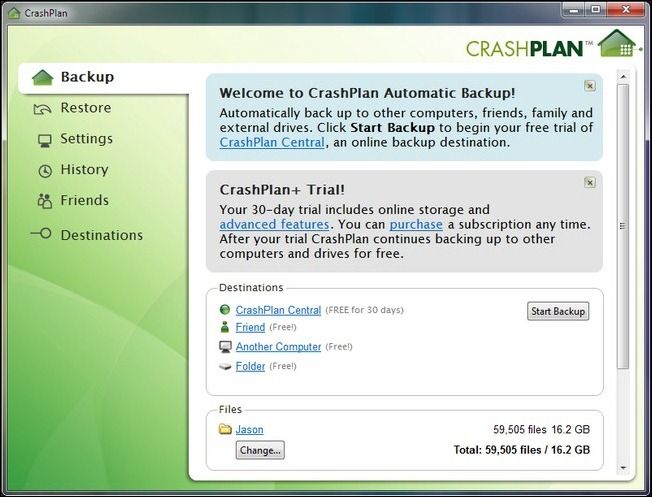Click the Settings monitor icon in sidebar
This screenshot has height=497, width=652.
pos(44,141)
